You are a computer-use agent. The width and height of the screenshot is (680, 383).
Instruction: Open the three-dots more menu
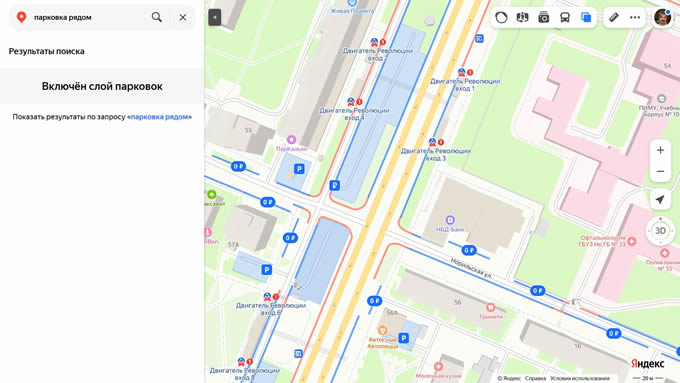coord(635,17)
